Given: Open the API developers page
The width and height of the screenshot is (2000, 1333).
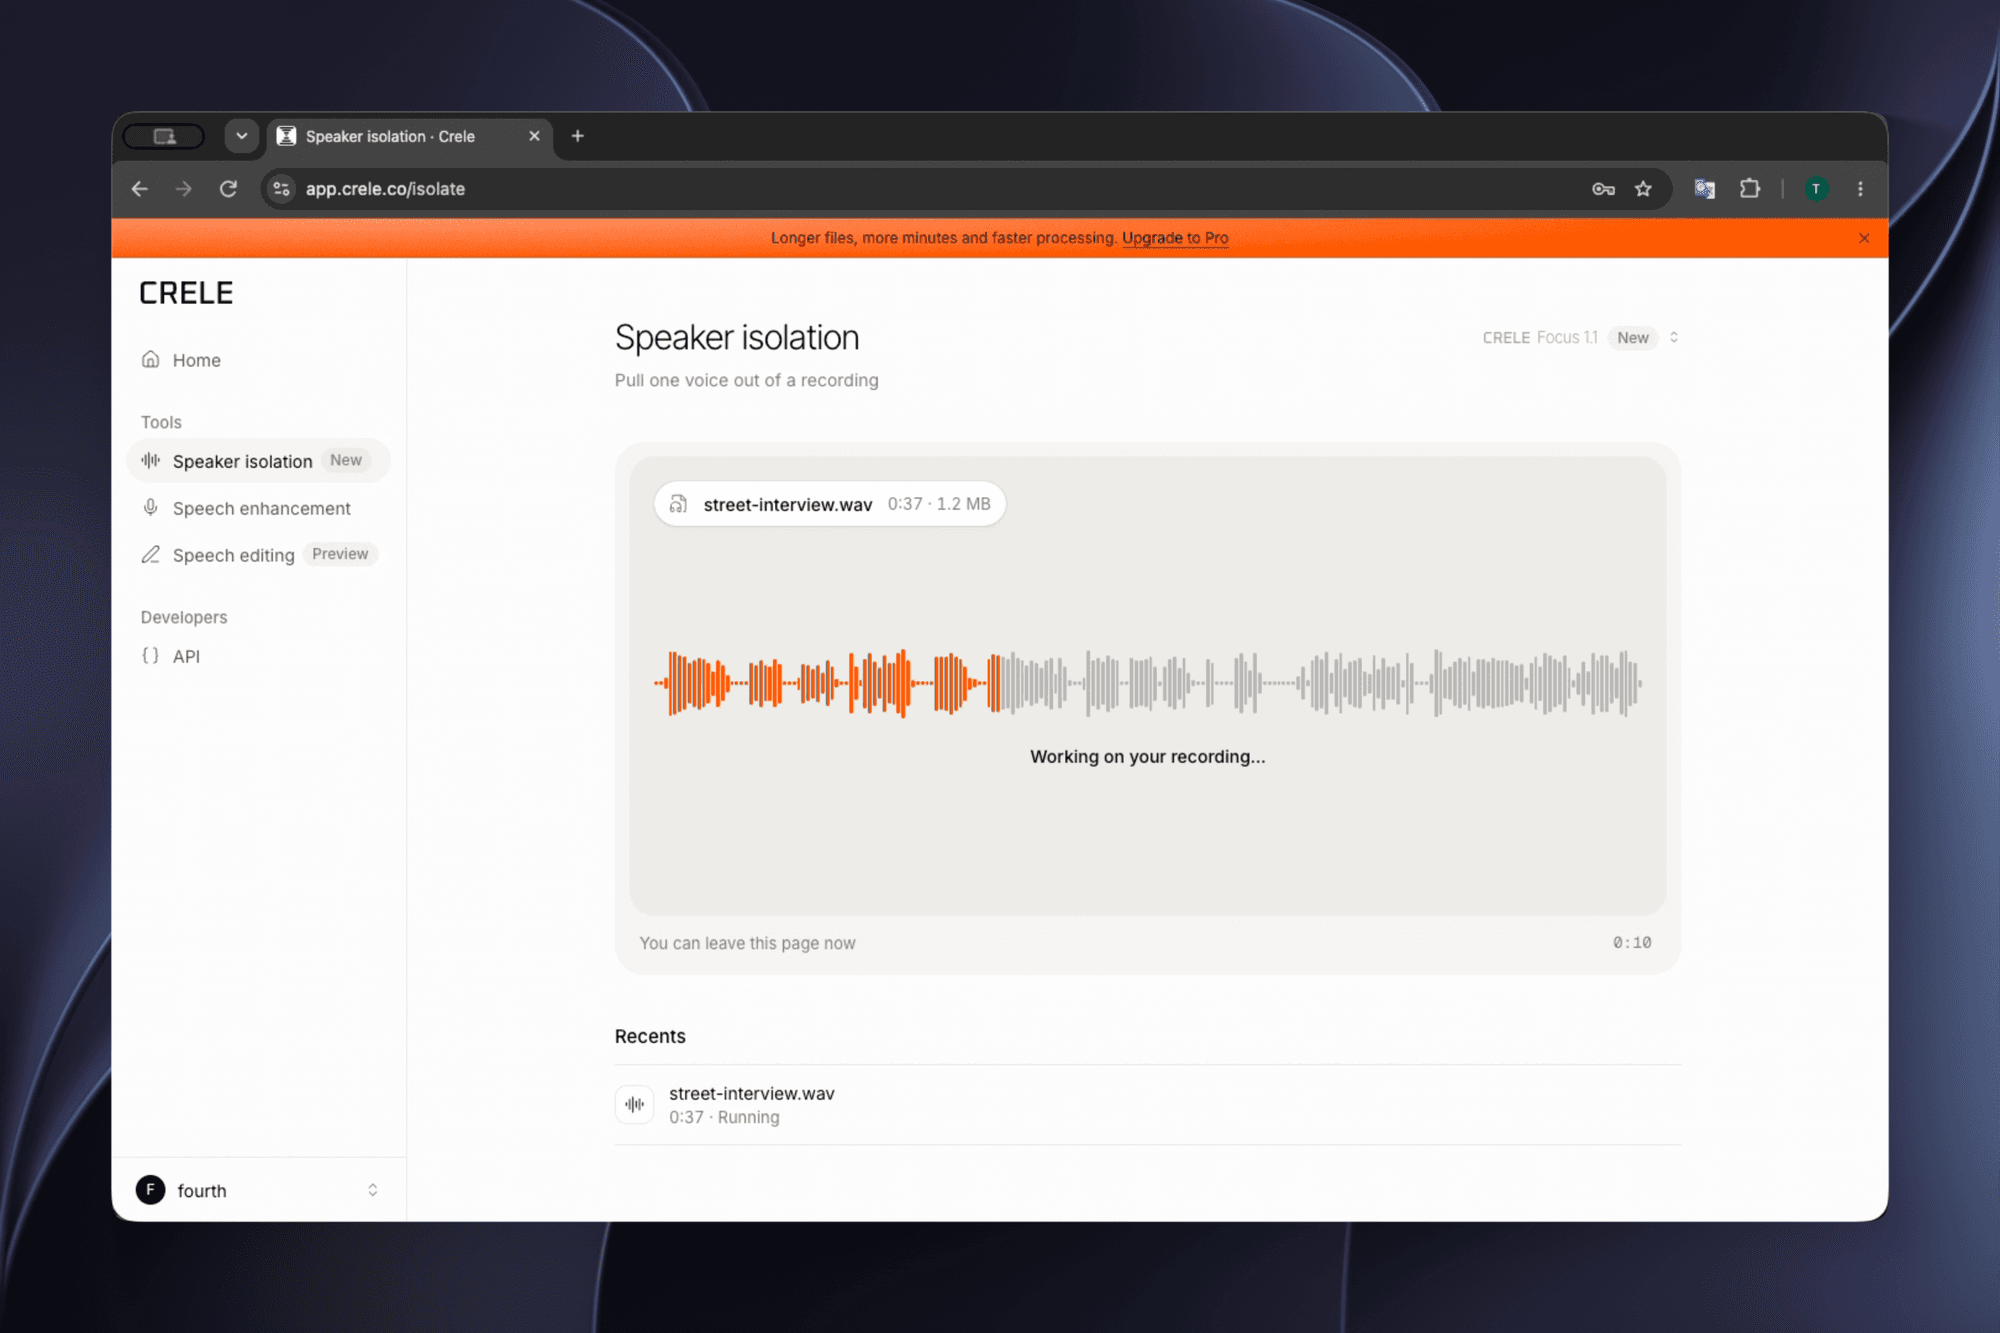Looking at the screenshot, I should point(258,656).
